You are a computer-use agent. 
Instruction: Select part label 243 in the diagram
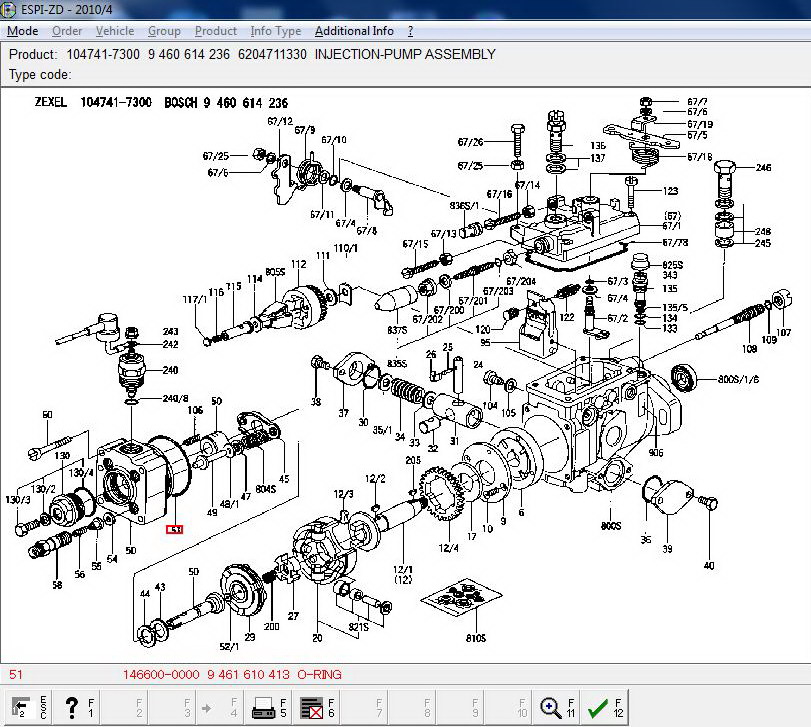coord(170,331)
